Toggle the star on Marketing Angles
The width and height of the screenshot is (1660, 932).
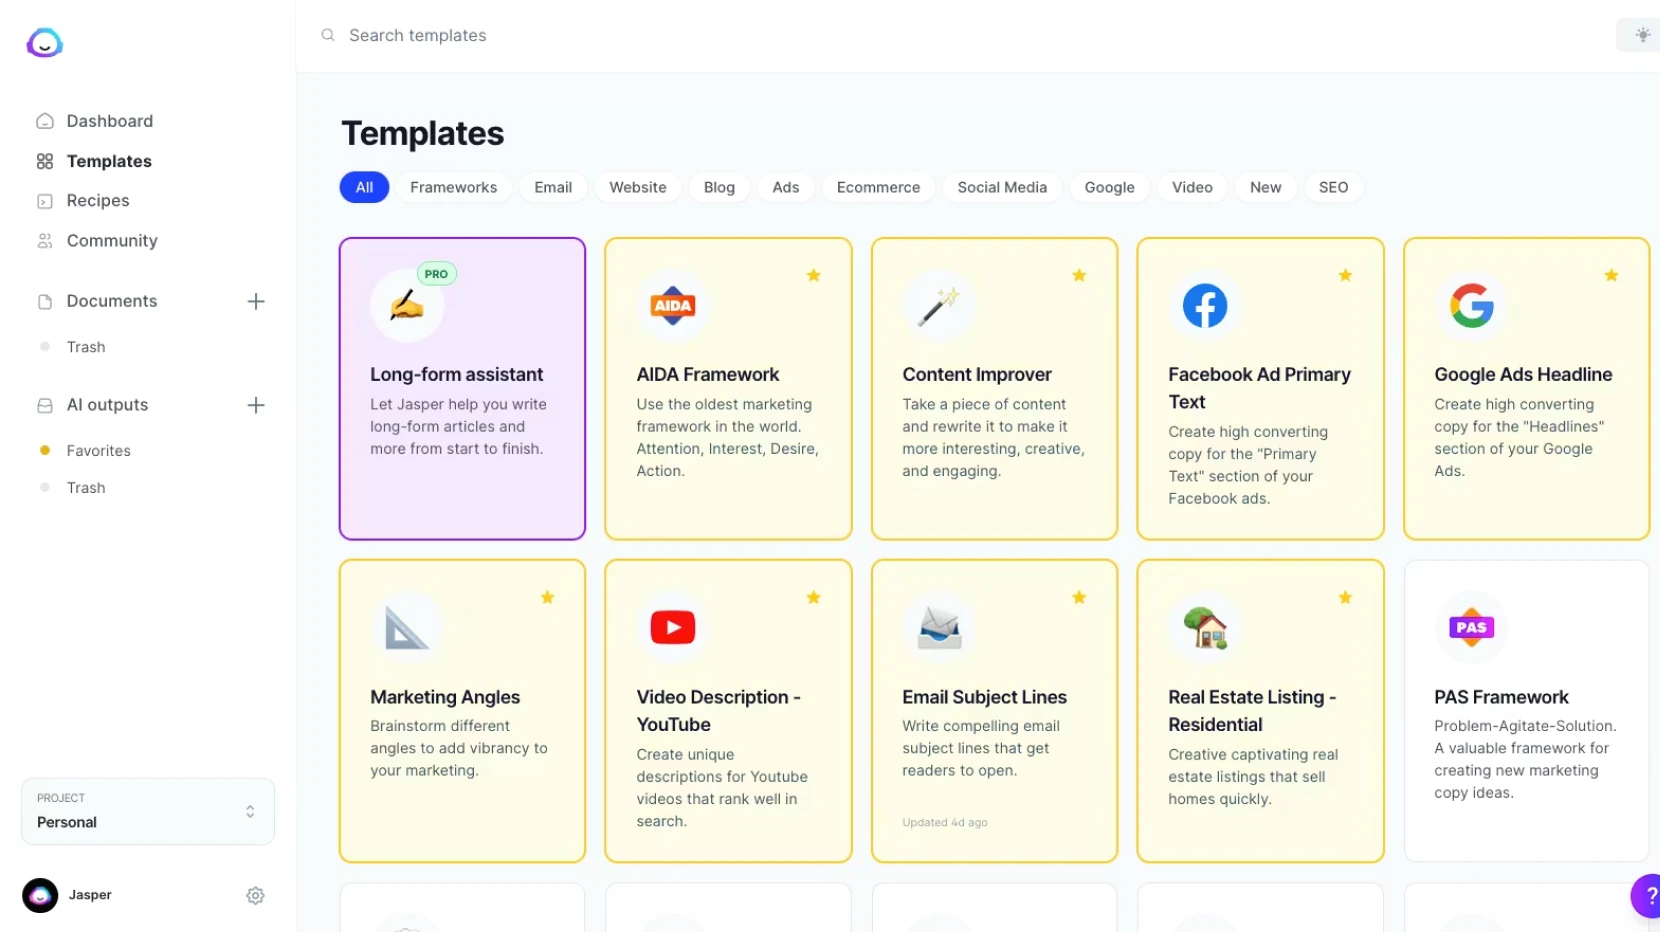click(547, 597)
